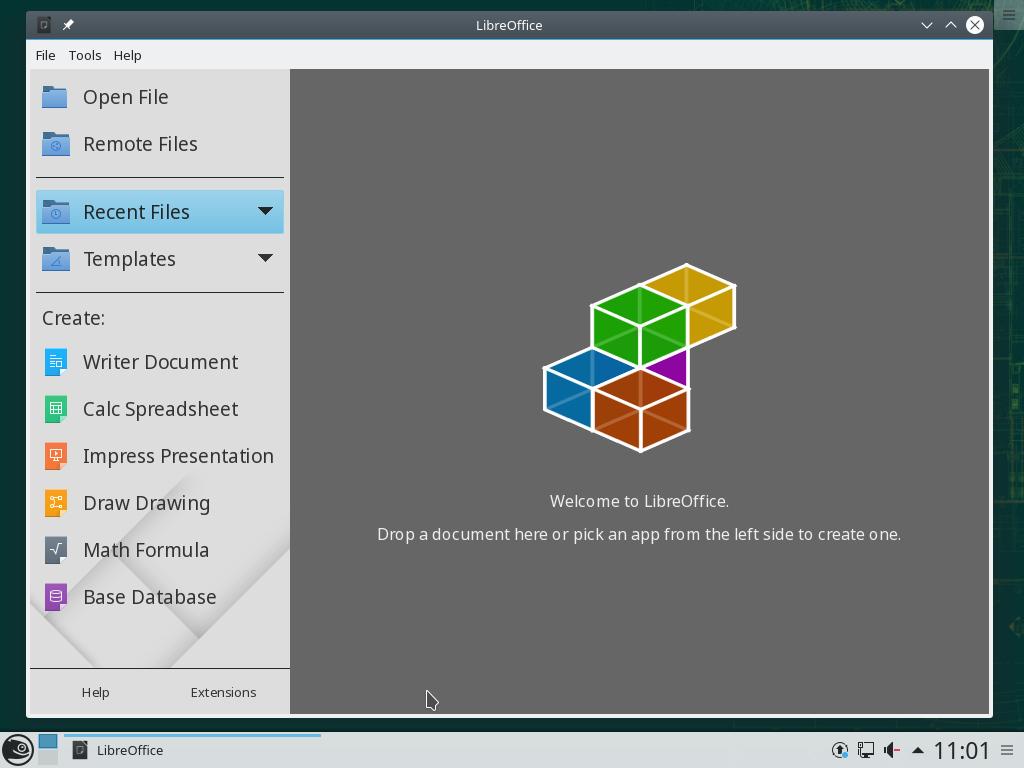This screenshot has height=768, width=1024.
Task: Open the Tools menu
Action: (84, 55)
